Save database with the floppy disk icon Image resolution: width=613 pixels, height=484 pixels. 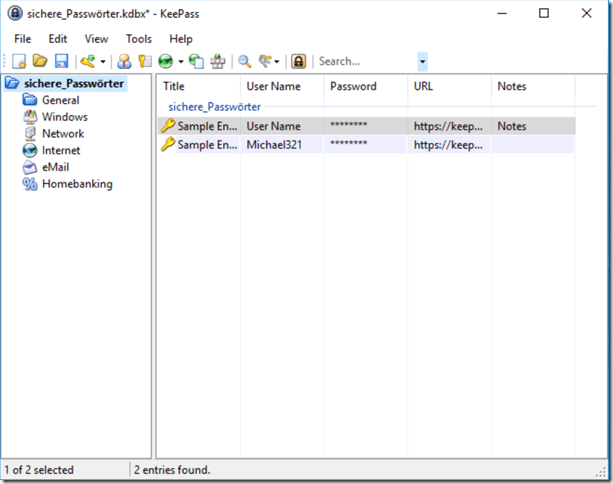pos(61,61)
